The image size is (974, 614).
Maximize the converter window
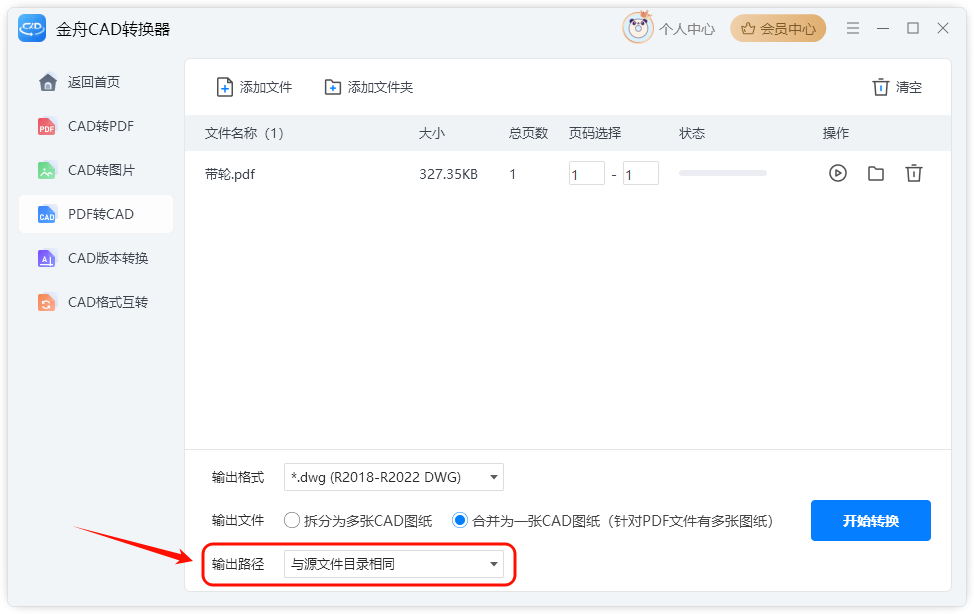point(913,28)
